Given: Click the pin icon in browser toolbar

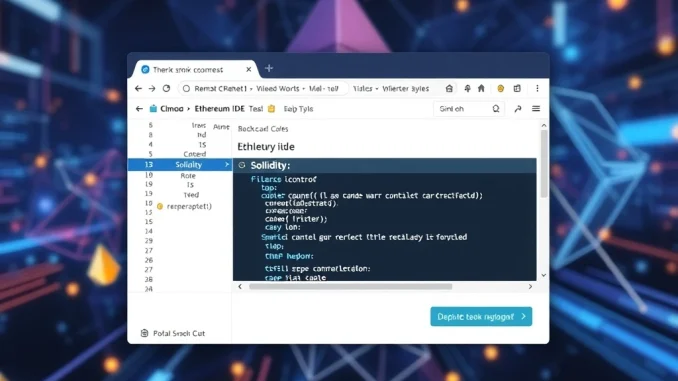Looking at the screenshot, I should (x=467, y=89).
